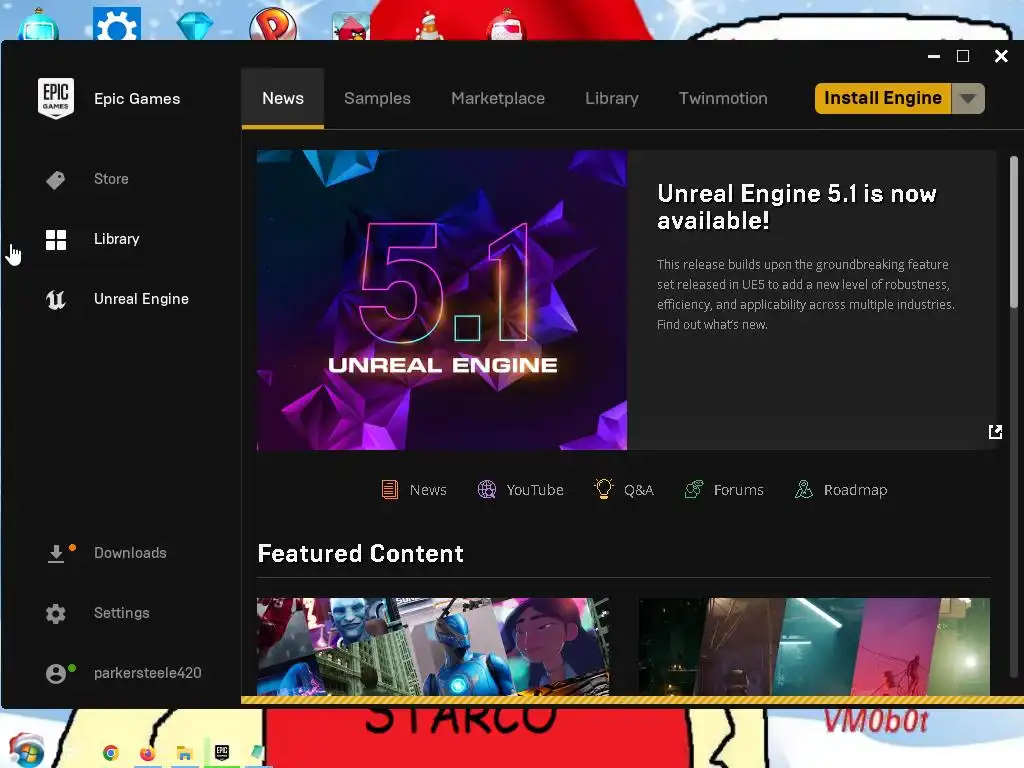Open the Forums link

coord(739,490)
